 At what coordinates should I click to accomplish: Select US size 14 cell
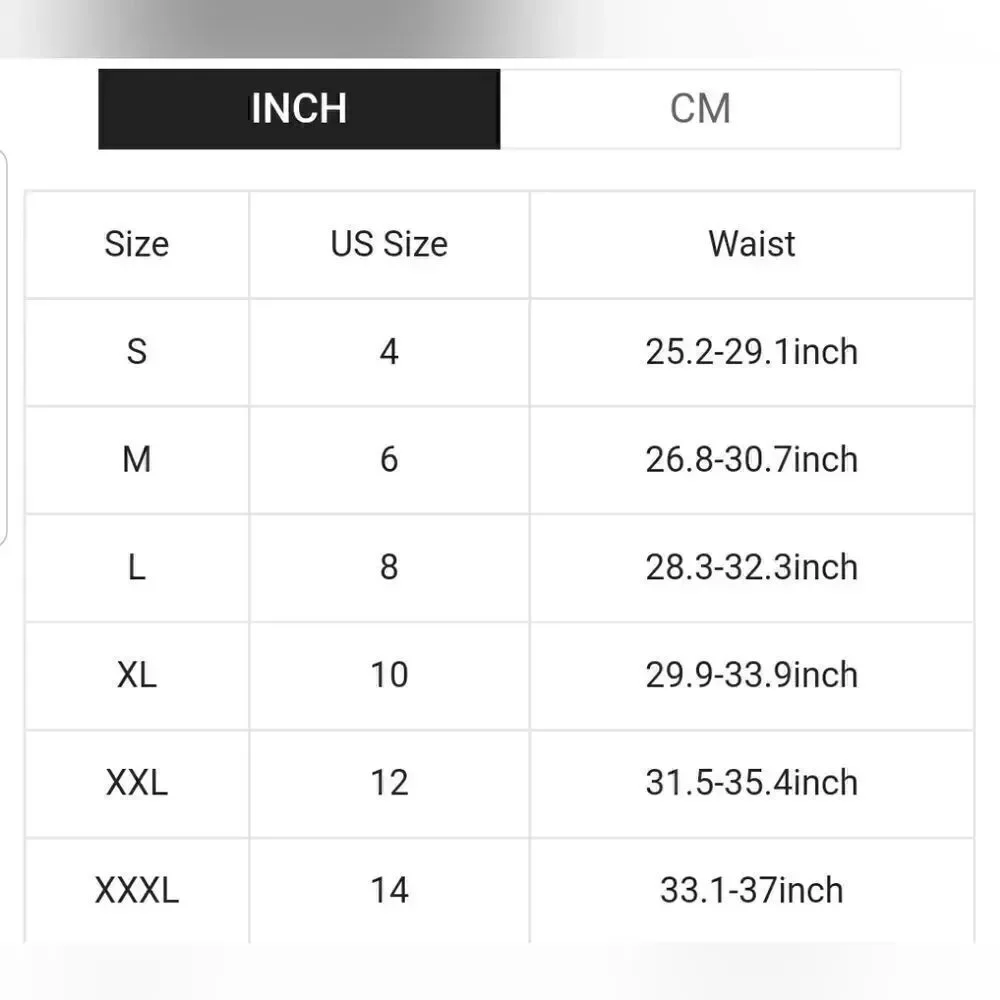pyautogui.click(x=389, y=890)
